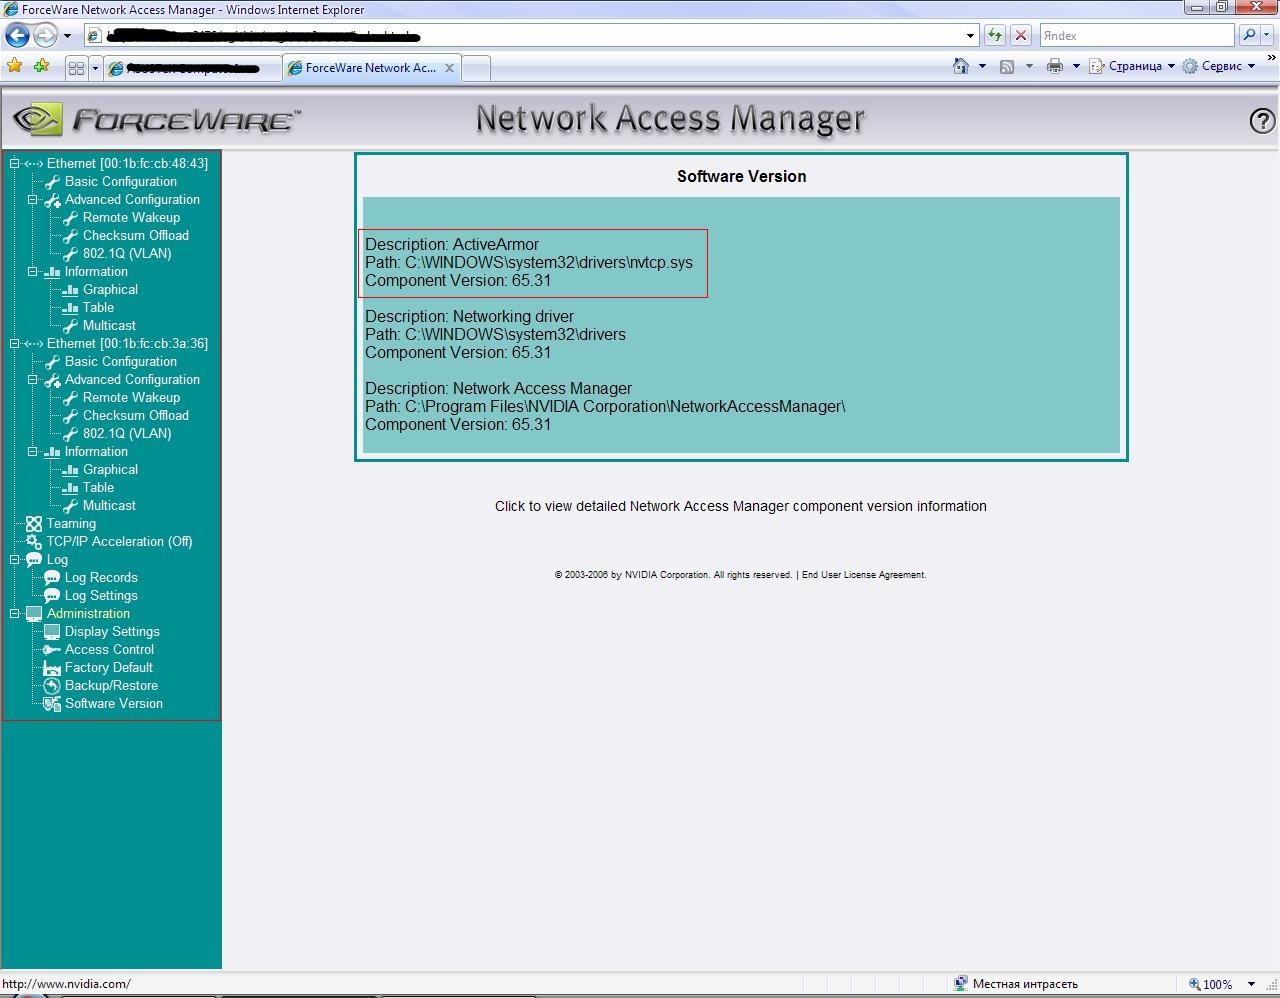Screen dimensions: 1280x998
Task: Collapse the first Information node
Action: click(x=33, y=272)
